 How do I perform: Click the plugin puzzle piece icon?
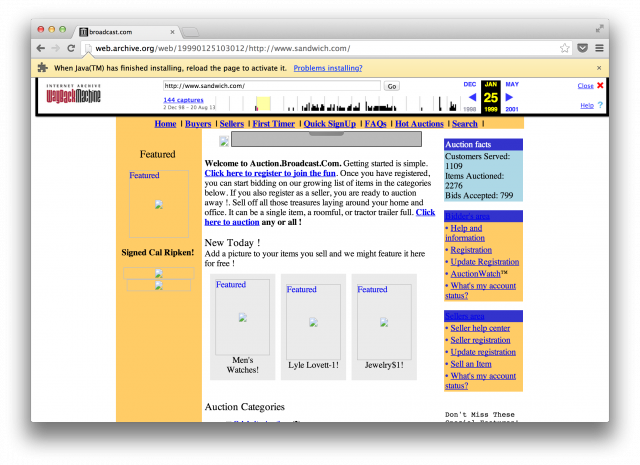point(42,67)
